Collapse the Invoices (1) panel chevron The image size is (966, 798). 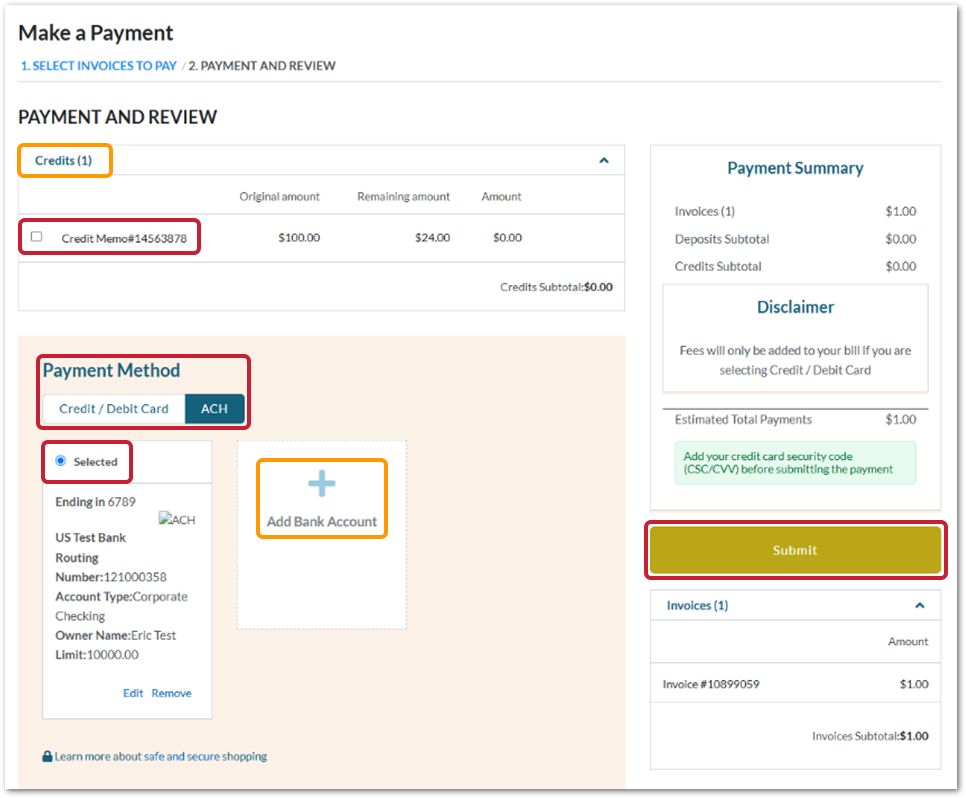coord(919,605)
